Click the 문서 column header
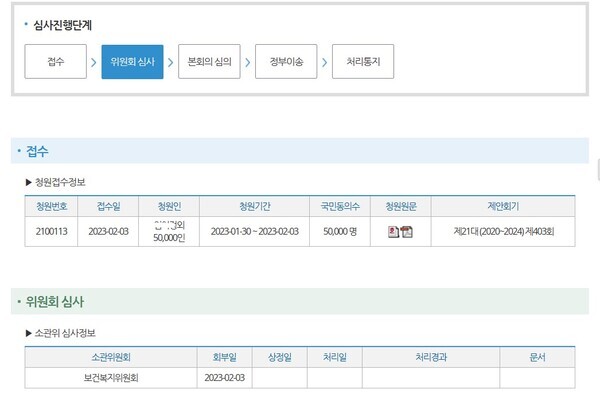Image resolution: width=600 pixels, height=393 pixels. pyautogui.click(x=537, y=357)
